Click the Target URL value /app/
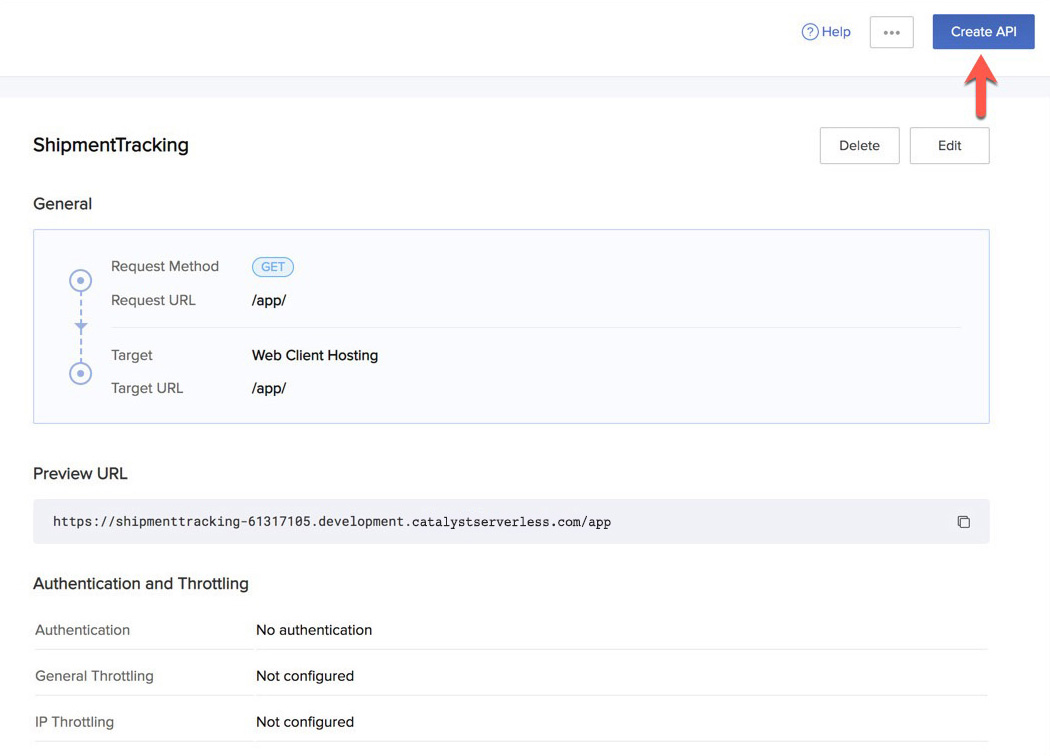1050x756 pixels. pos(269,388)
